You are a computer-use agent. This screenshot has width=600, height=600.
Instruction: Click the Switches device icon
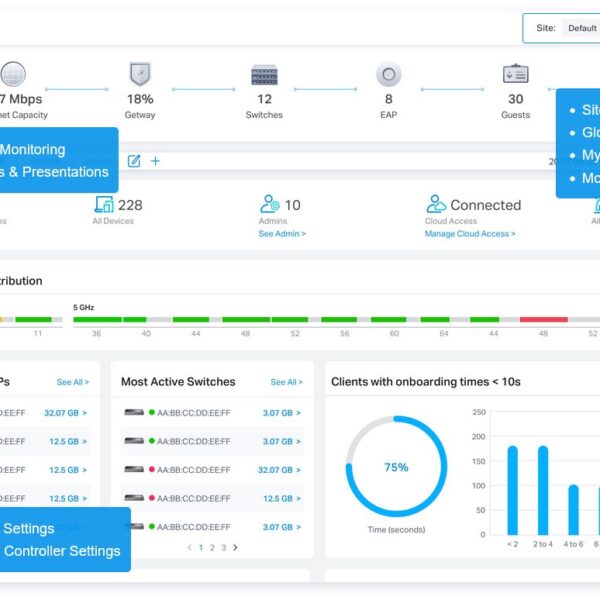tap(264, 75)
